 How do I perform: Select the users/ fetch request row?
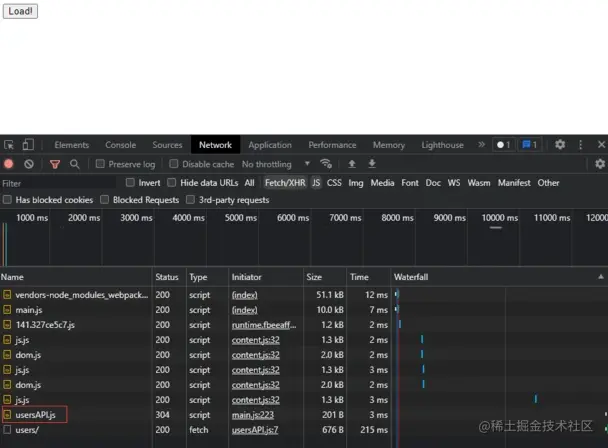coord(304,430)
